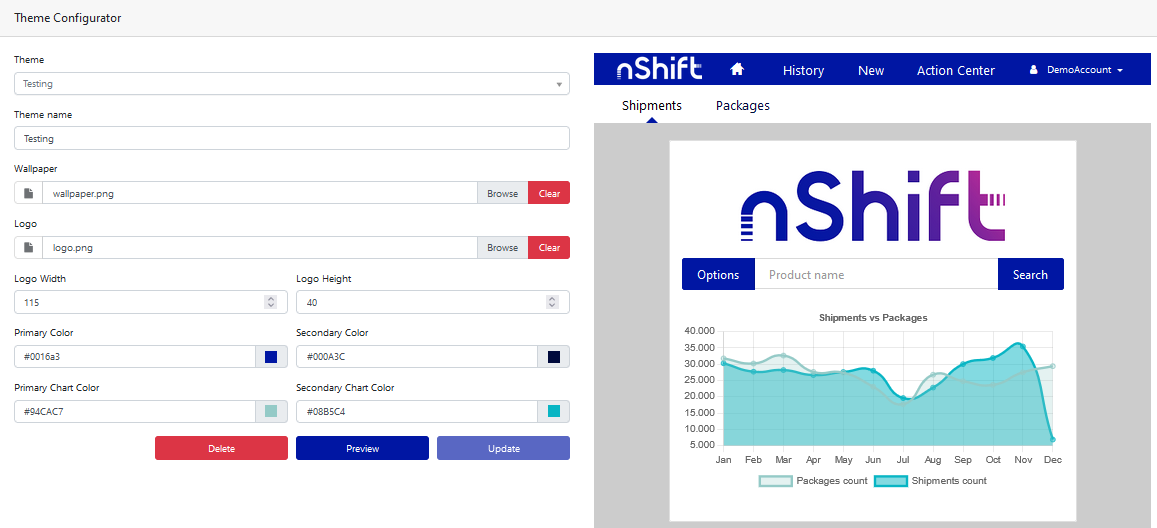The width and height of the screenshot is (1157, 528).
Task: Switch to the Packages tab
Action: [742, 105]
